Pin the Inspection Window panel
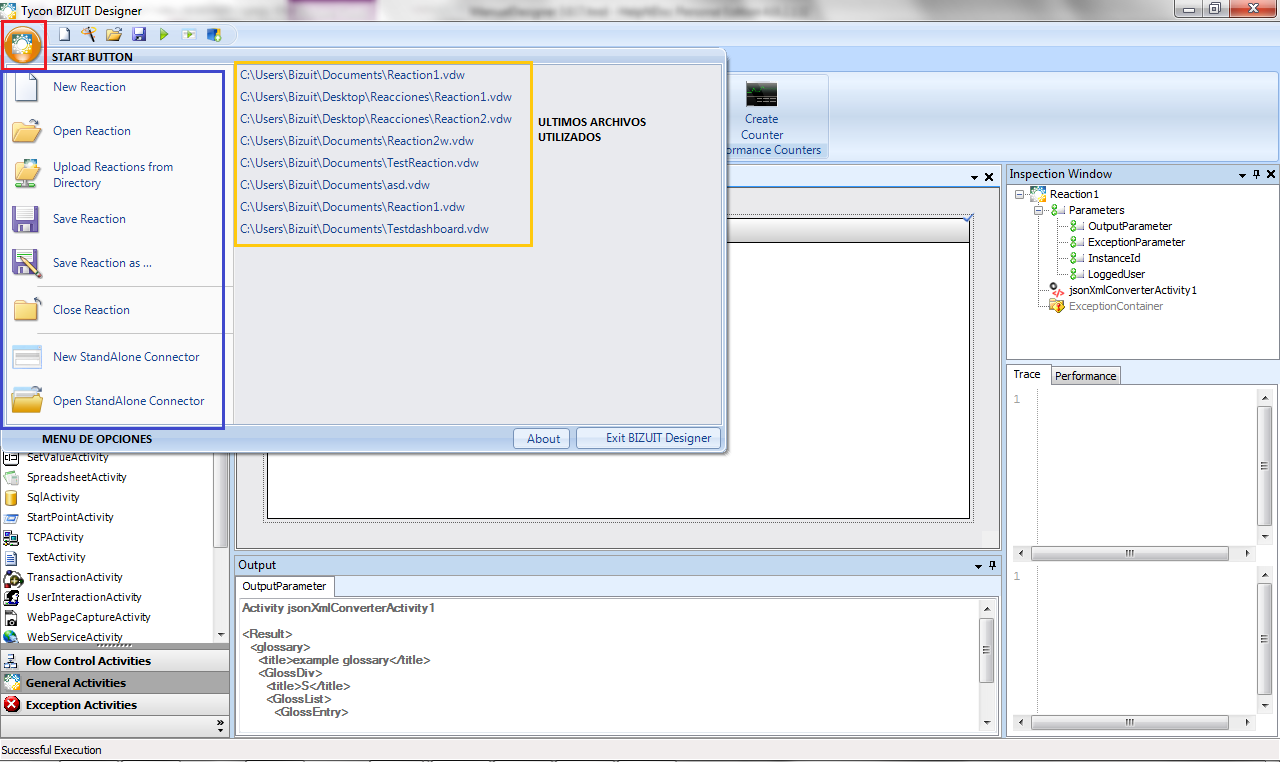 click(1257, 174)
